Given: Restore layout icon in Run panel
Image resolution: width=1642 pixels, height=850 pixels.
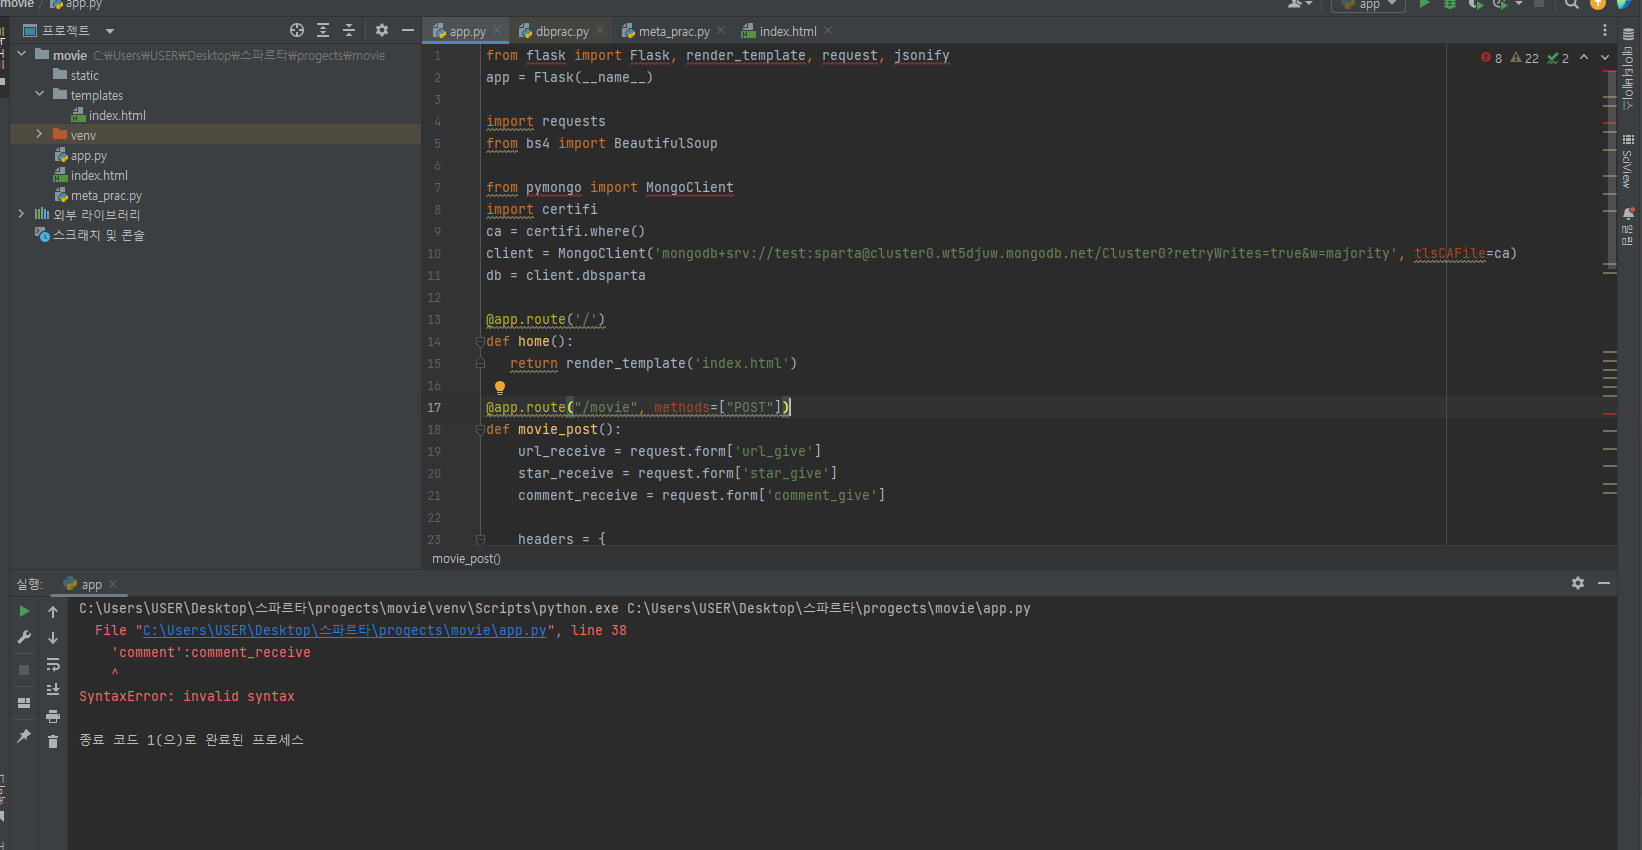Looking at the screenshot, I should coord(24,703).
